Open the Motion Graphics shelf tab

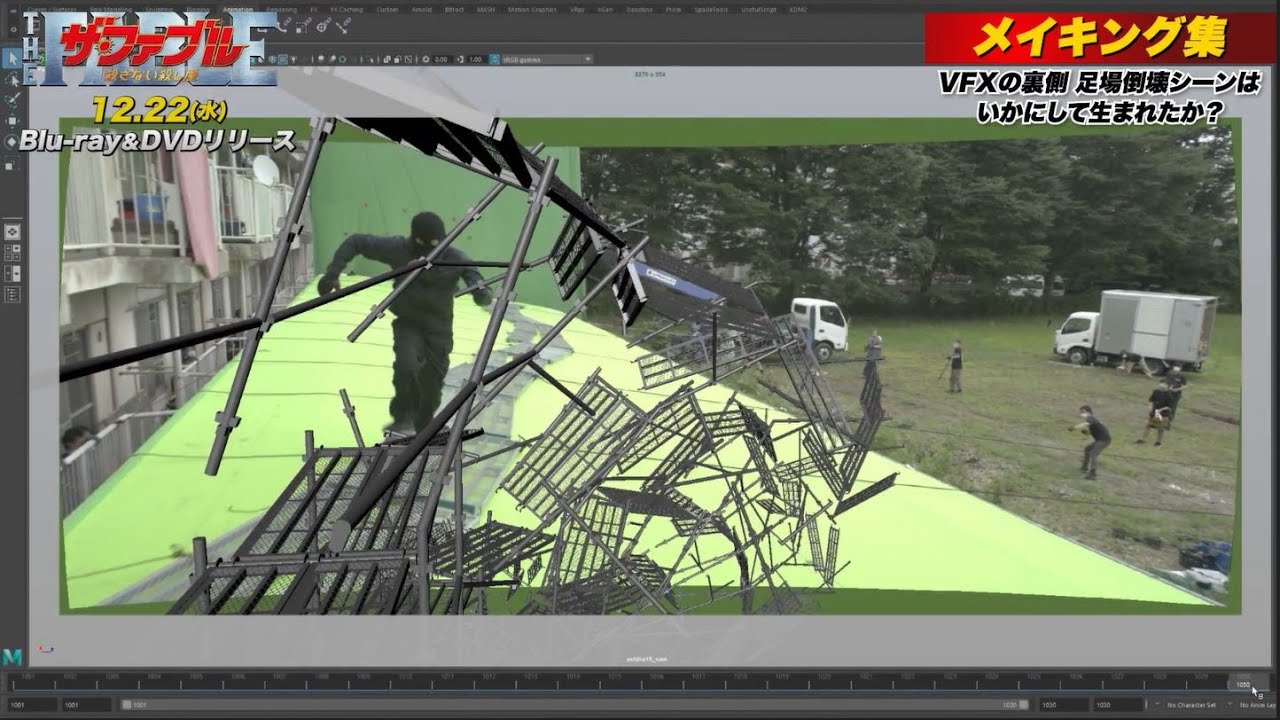point(532,10)
